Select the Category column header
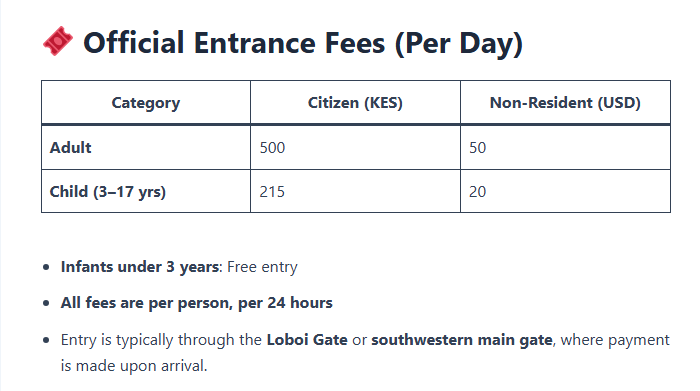This screenshot has height=391, width=700. click(146, 103)
